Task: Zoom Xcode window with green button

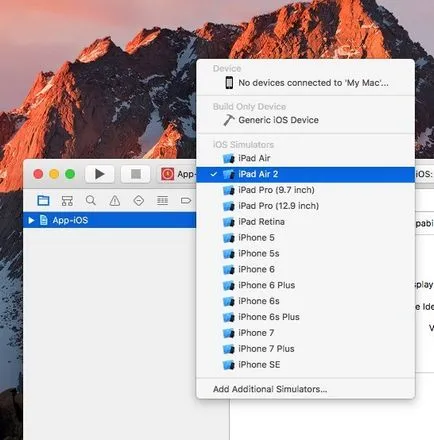Action: pos(70,174)
